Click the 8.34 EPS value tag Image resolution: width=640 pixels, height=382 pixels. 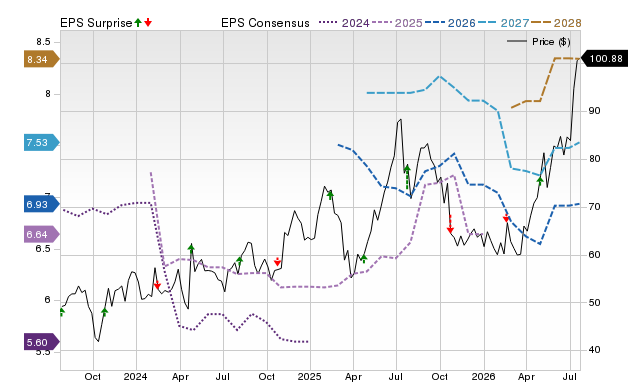click(42, 60)
